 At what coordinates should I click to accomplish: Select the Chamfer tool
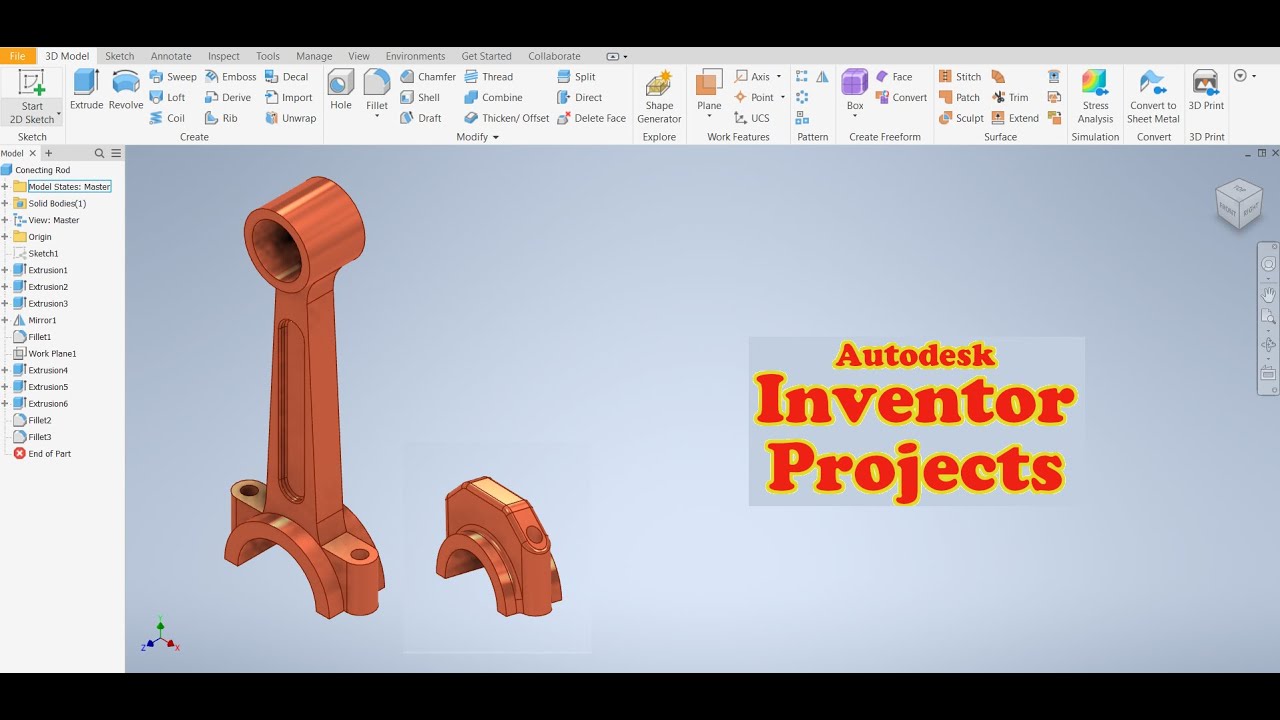(x=428, y=77)
